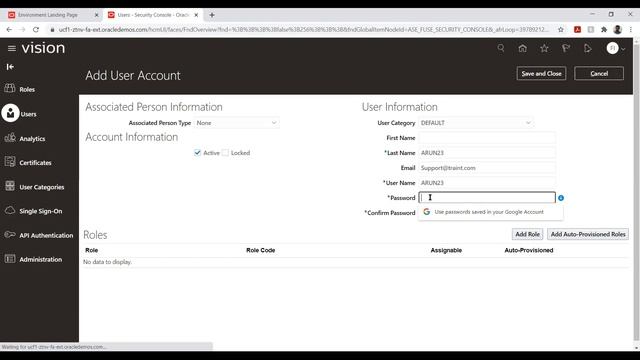The height and width of the screenshot is (360, 640).
Task: Open the User Categories icon
Action: pyautogui.click(x=10, y=186)
